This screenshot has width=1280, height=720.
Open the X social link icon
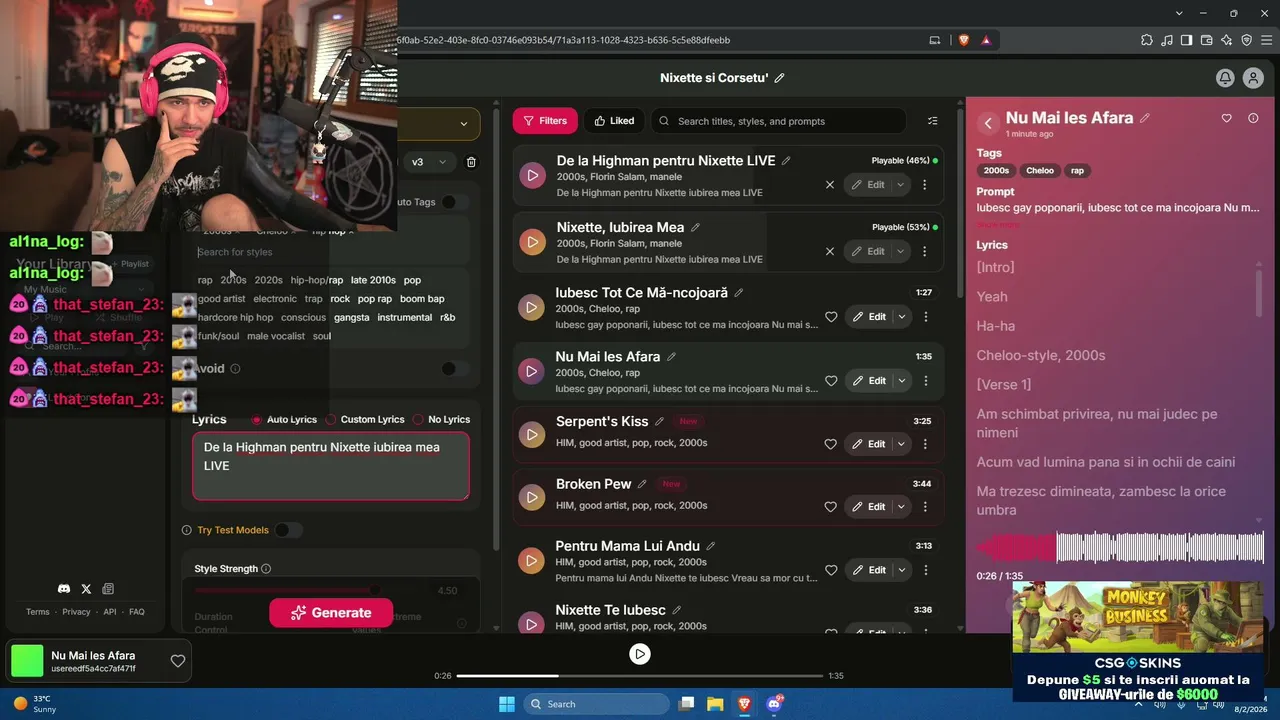(x=86, y=589)
